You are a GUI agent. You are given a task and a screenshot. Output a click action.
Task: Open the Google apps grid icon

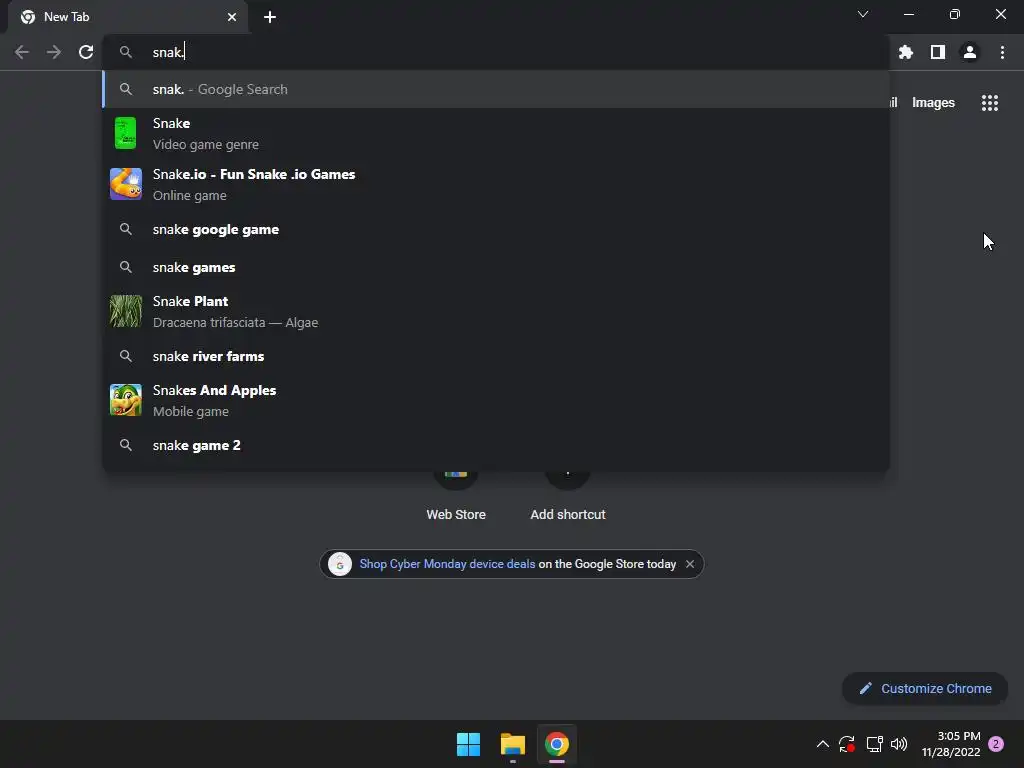tap(990, 103)
